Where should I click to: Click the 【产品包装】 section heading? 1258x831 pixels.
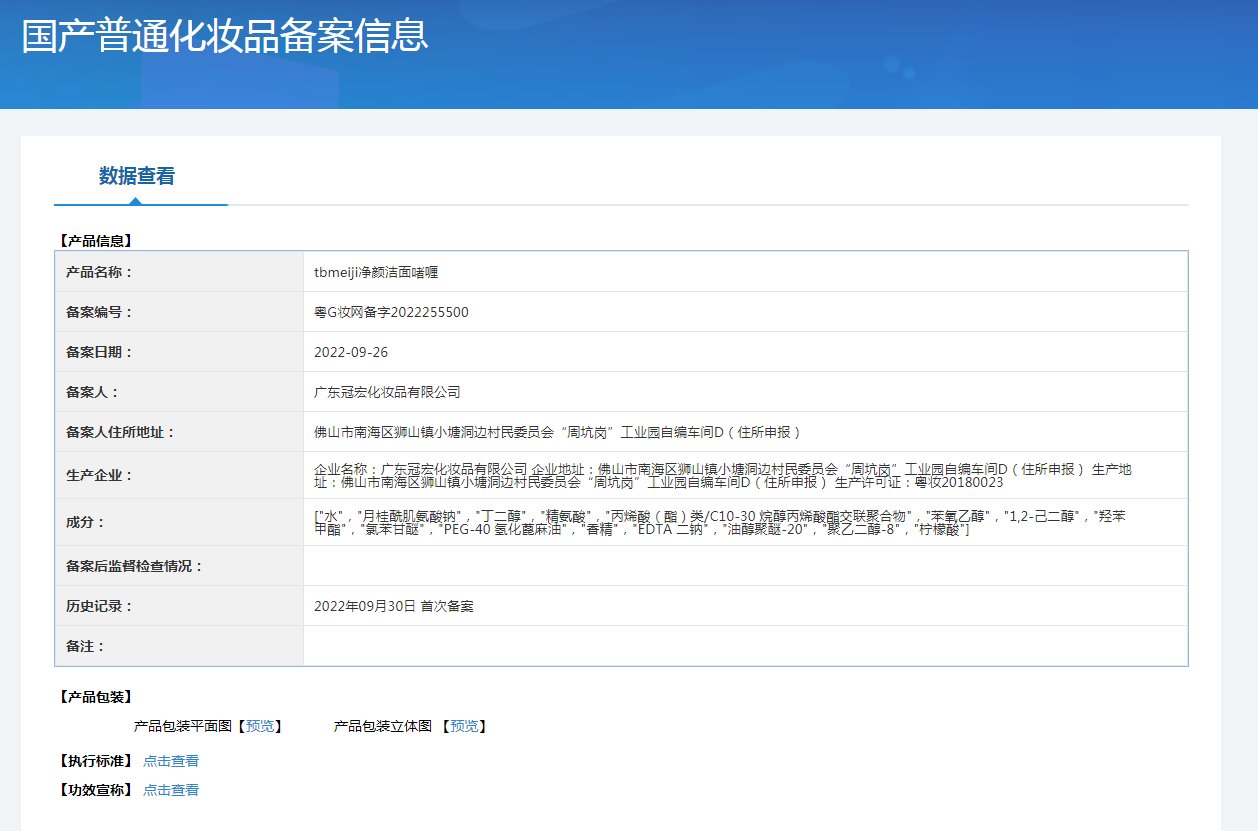point(96,697)
